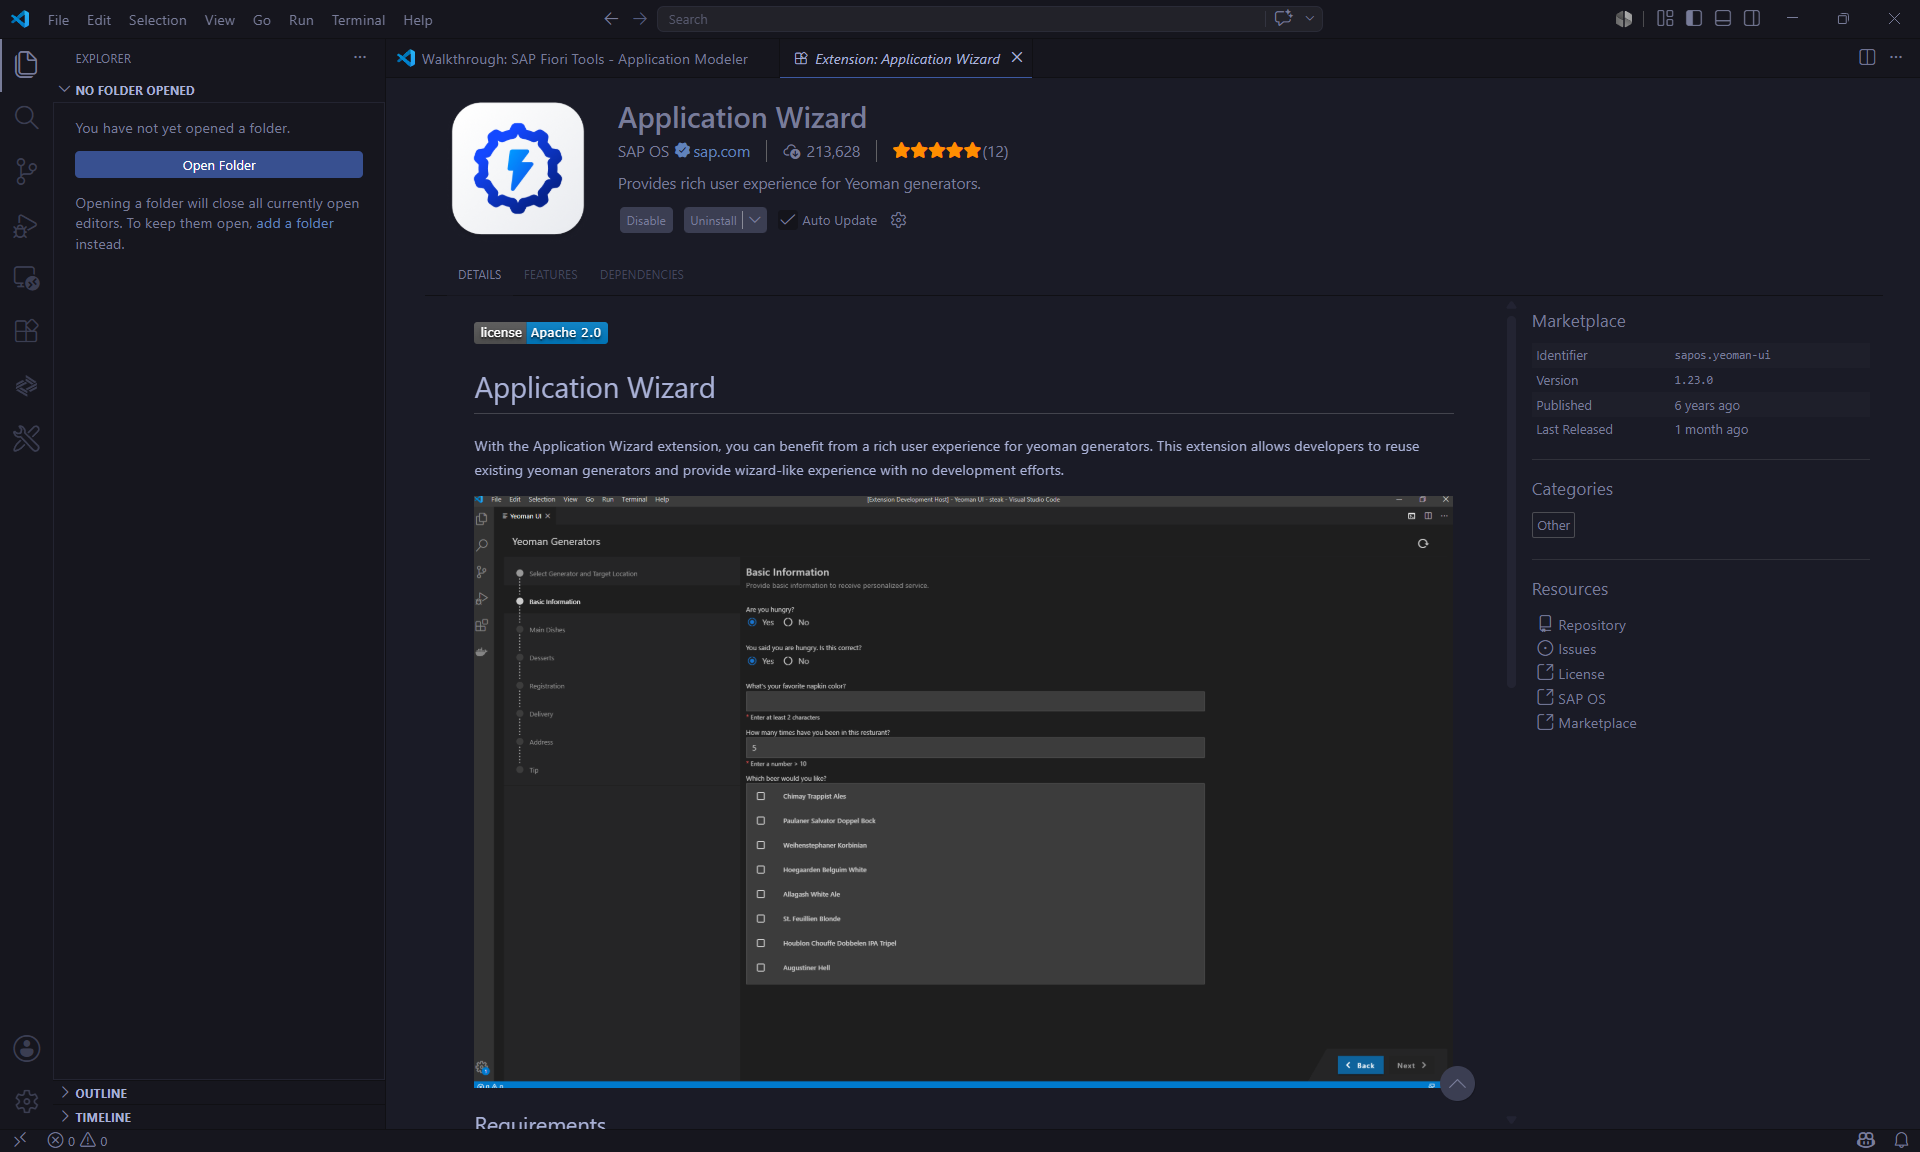The image size is (1920, 1152).
Task: Close the Extension: Application Wizard tab
Action: [1017, 58]
